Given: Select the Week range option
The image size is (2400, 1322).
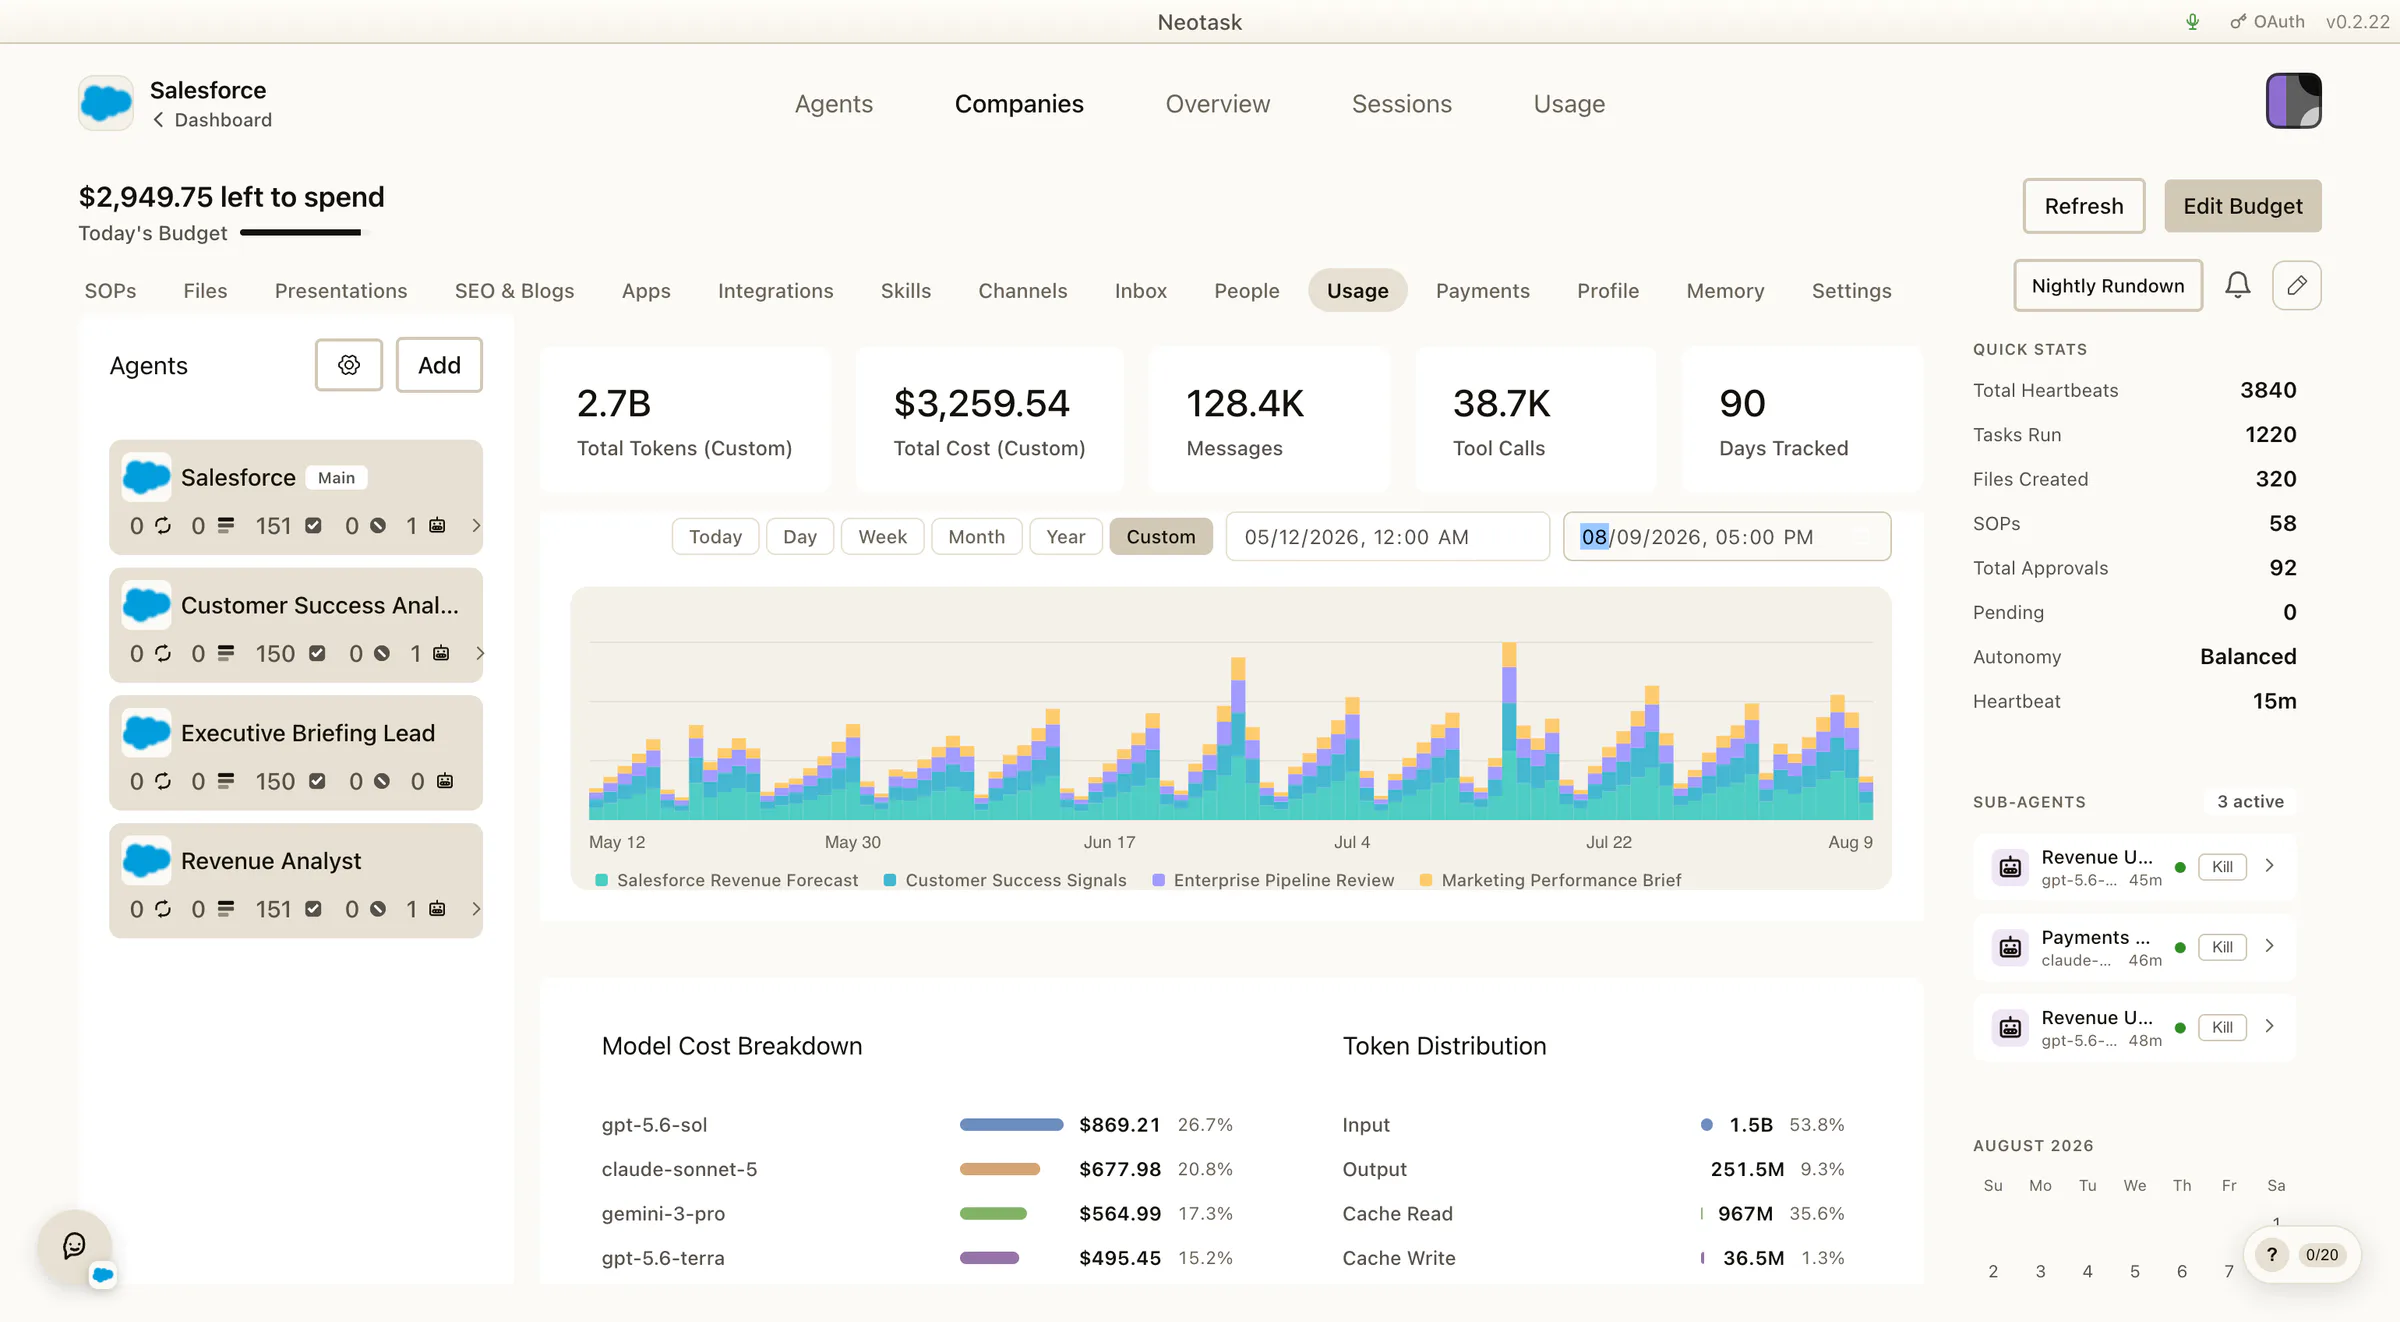Looking at the screenshot, I should (882, 537).
